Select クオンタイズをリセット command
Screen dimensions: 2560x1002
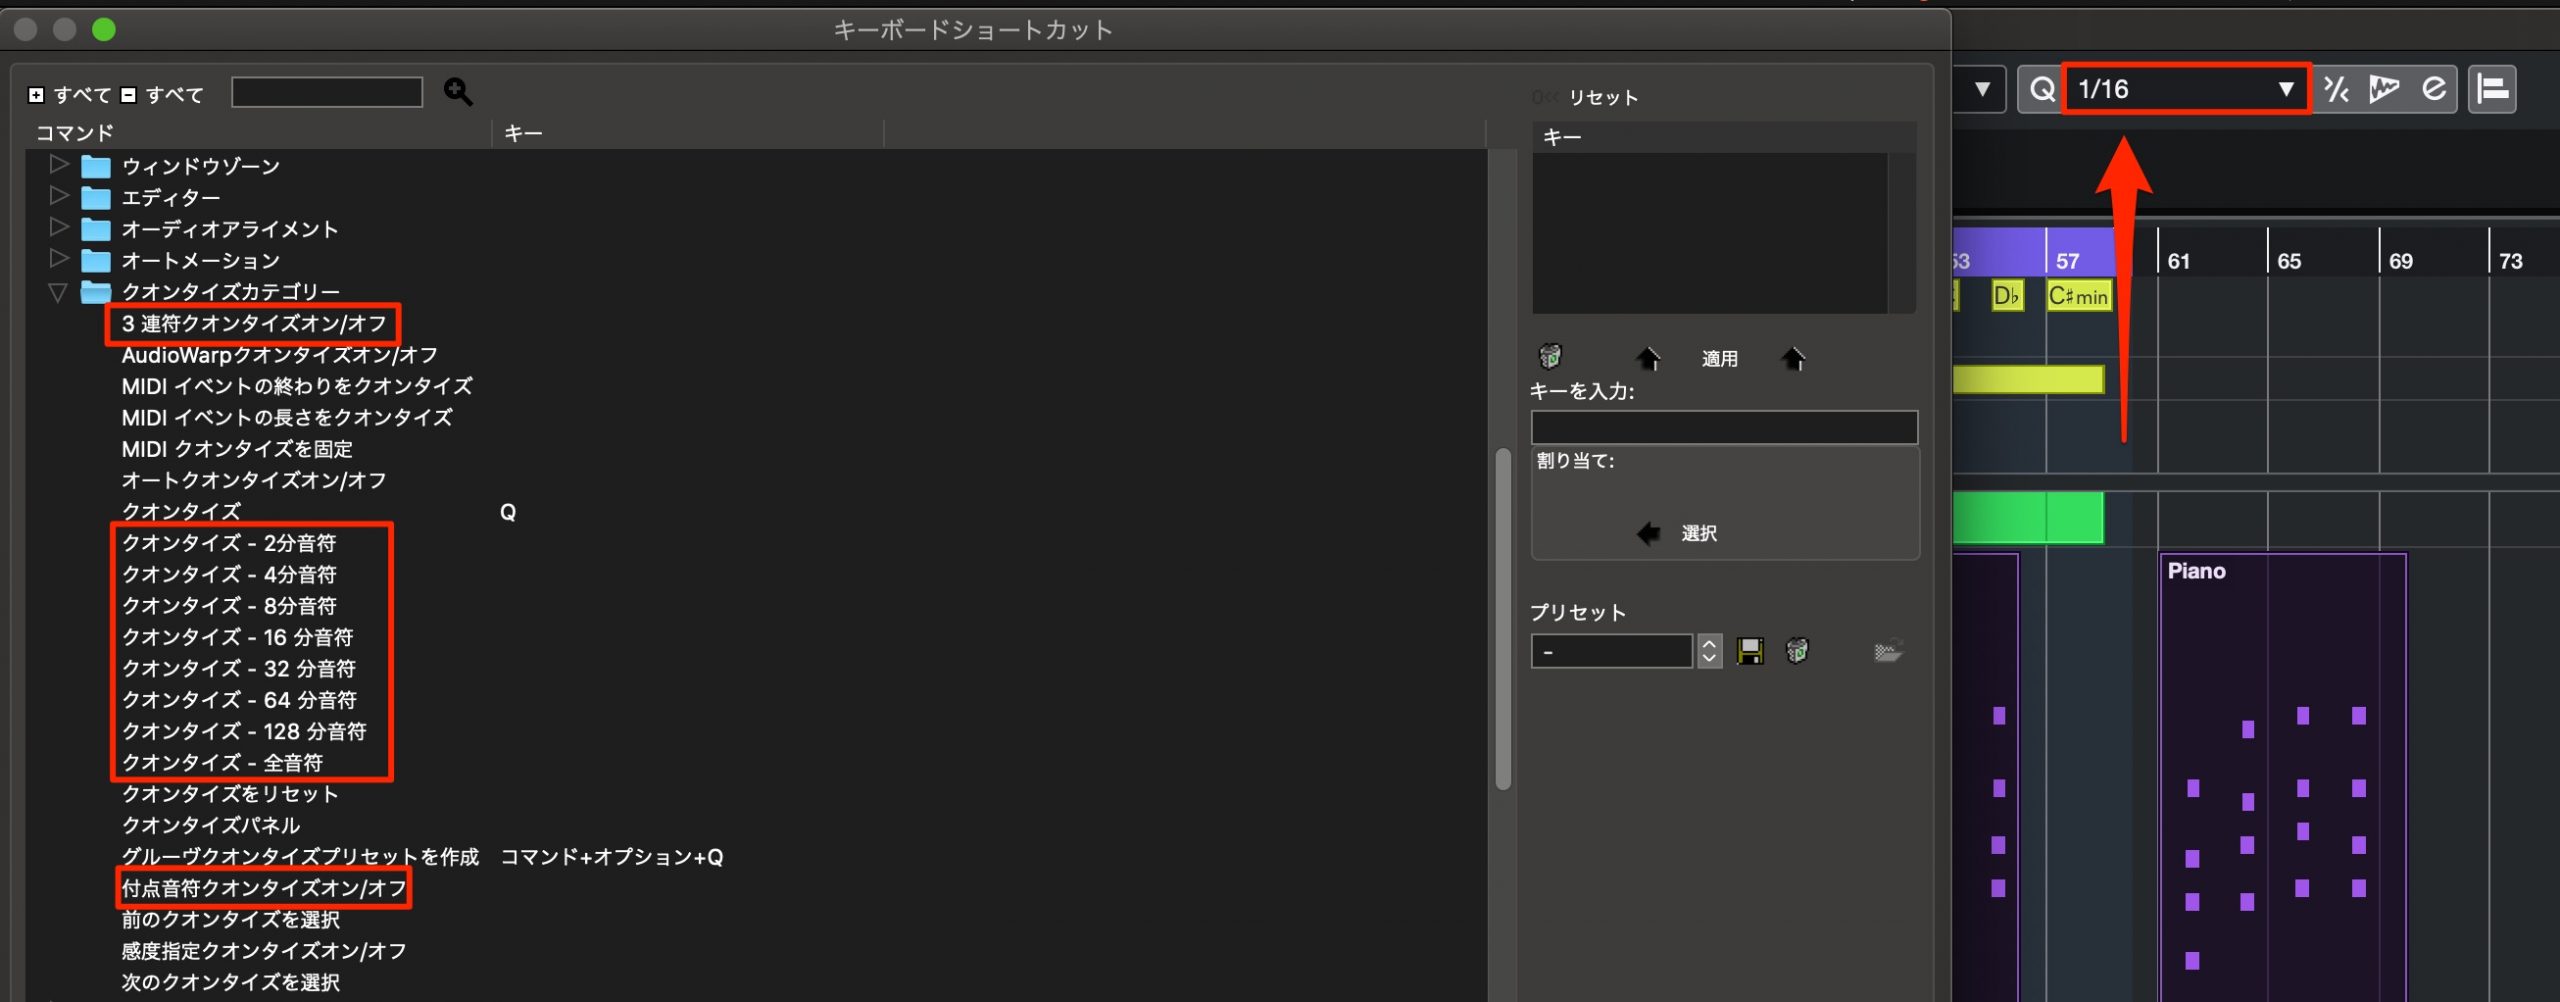tap(229, 793)
